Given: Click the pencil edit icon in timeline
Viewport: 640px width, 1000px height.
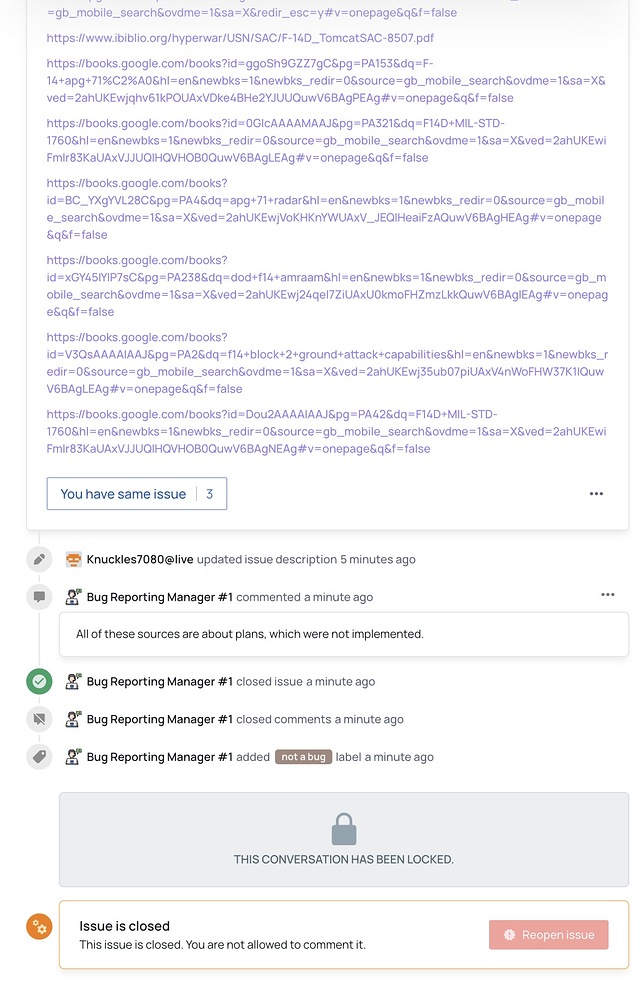Looking at the screenshot, I should point(39,559).
